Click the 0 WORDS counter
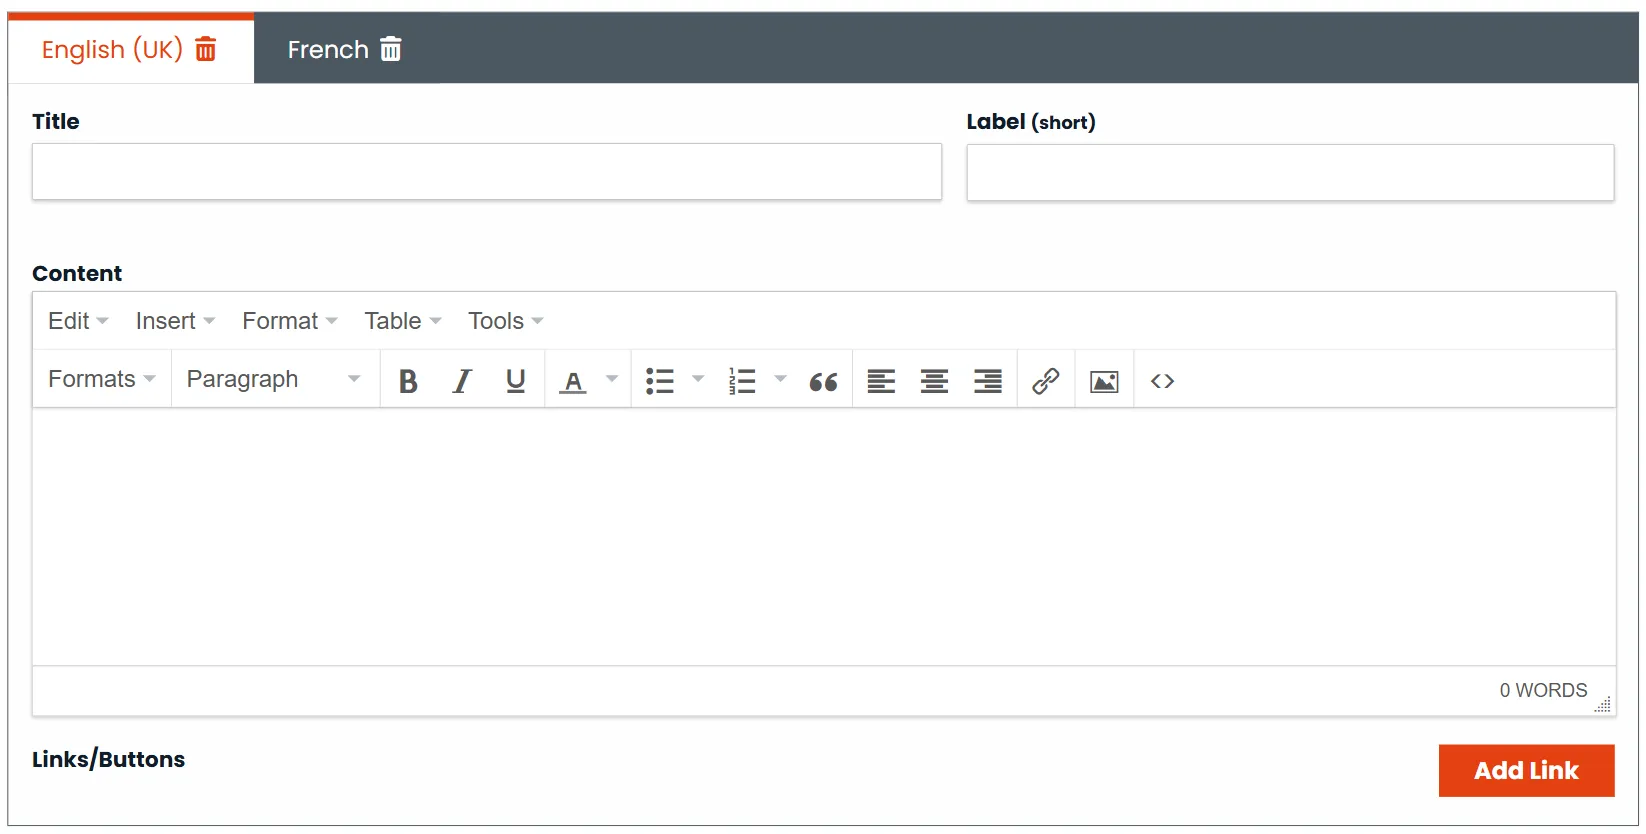This screenshot has height=834, width=1646. (1543, 691)
